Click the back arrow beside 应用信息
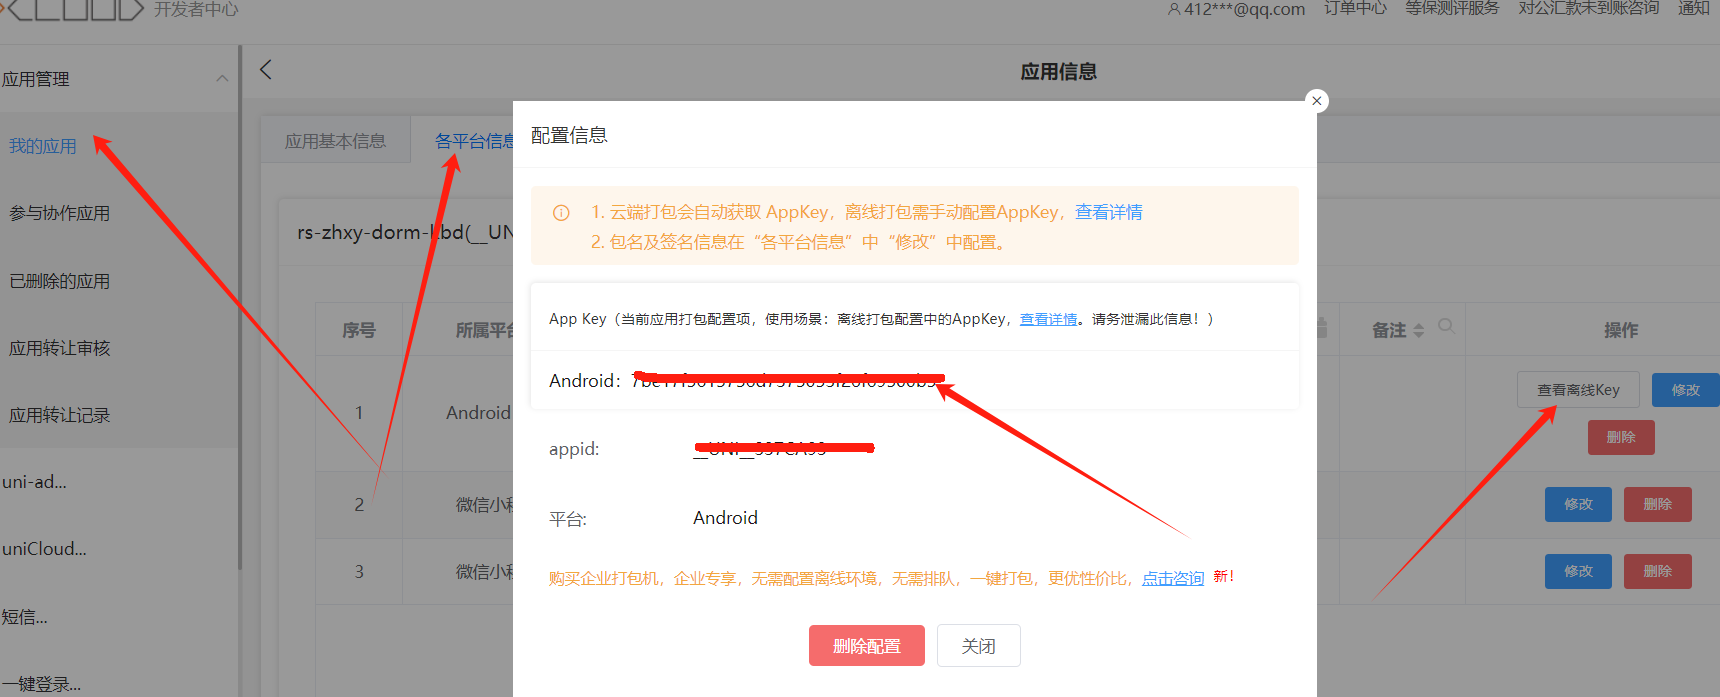This screenshot has height=697, width=1720. (x=266, y=70)
